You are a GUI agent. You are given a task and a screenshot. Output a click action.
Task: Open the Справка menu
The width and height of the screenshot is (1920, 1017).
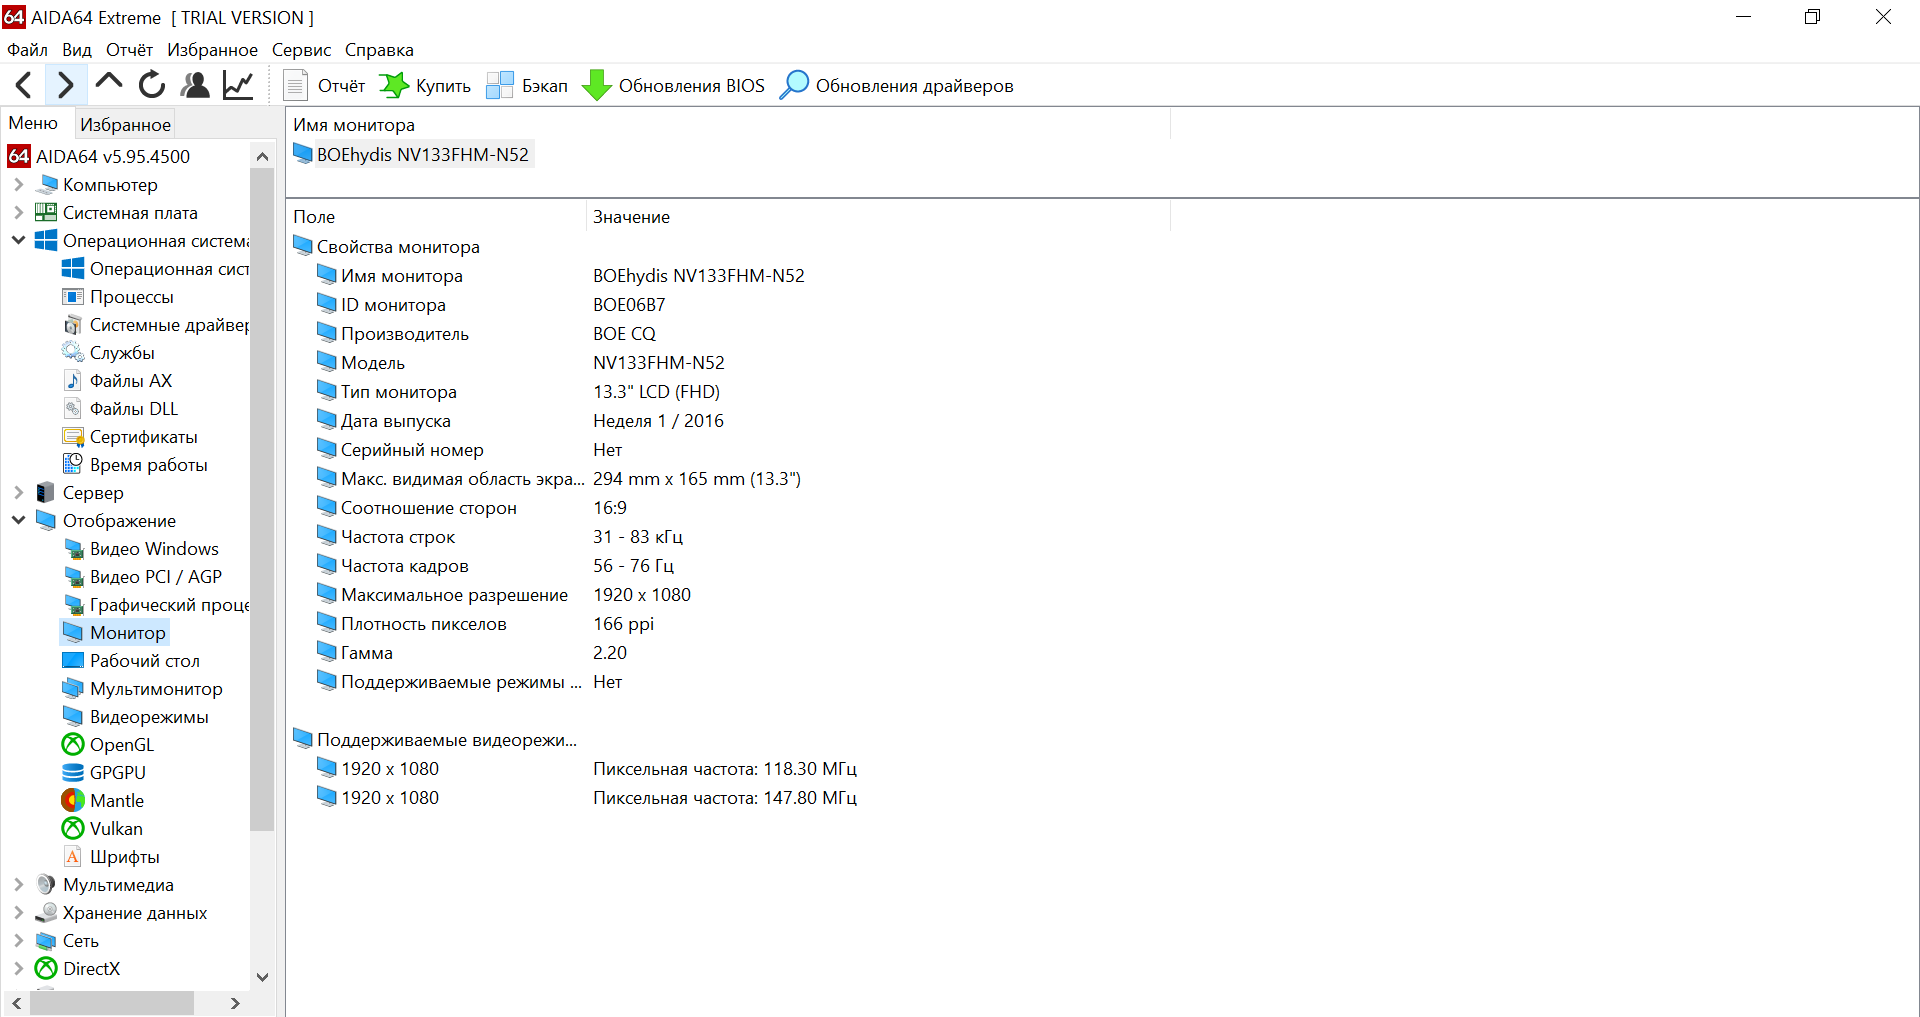coord(379,50)
